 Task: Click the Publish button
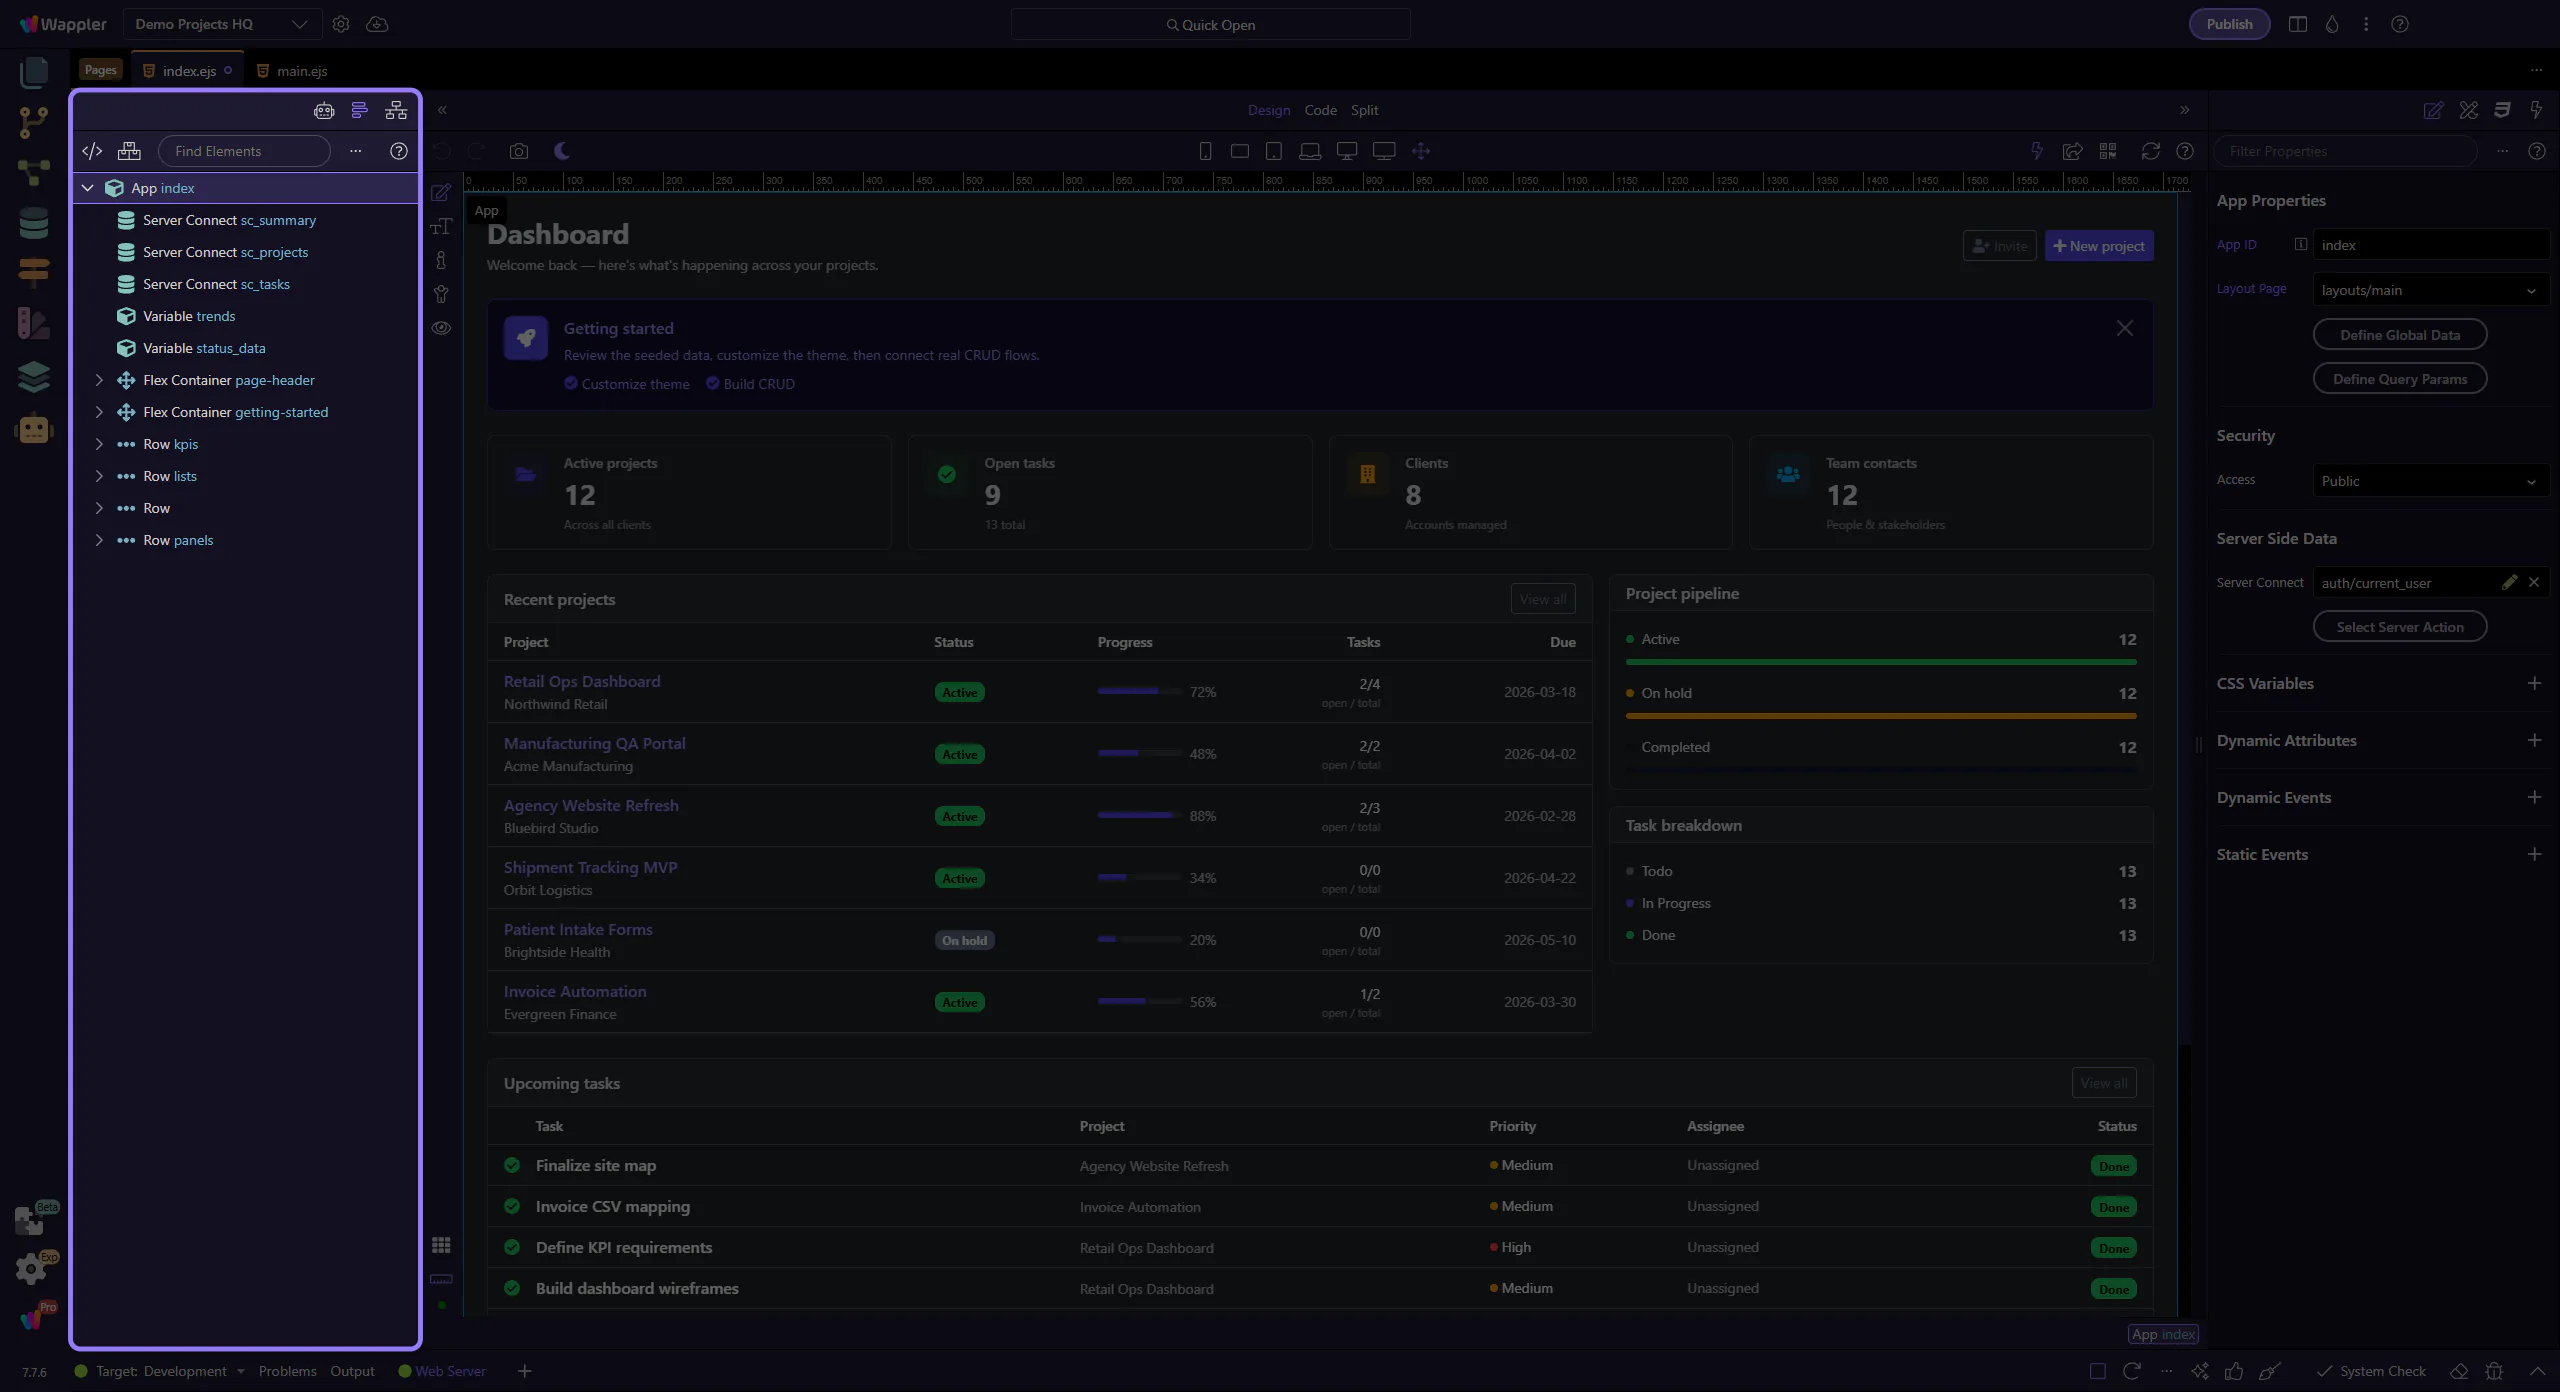click(2229, 24)
